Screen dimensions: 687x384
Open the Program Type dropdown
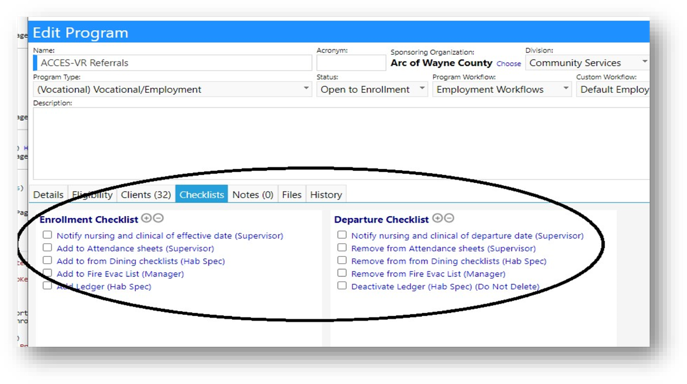172,89
